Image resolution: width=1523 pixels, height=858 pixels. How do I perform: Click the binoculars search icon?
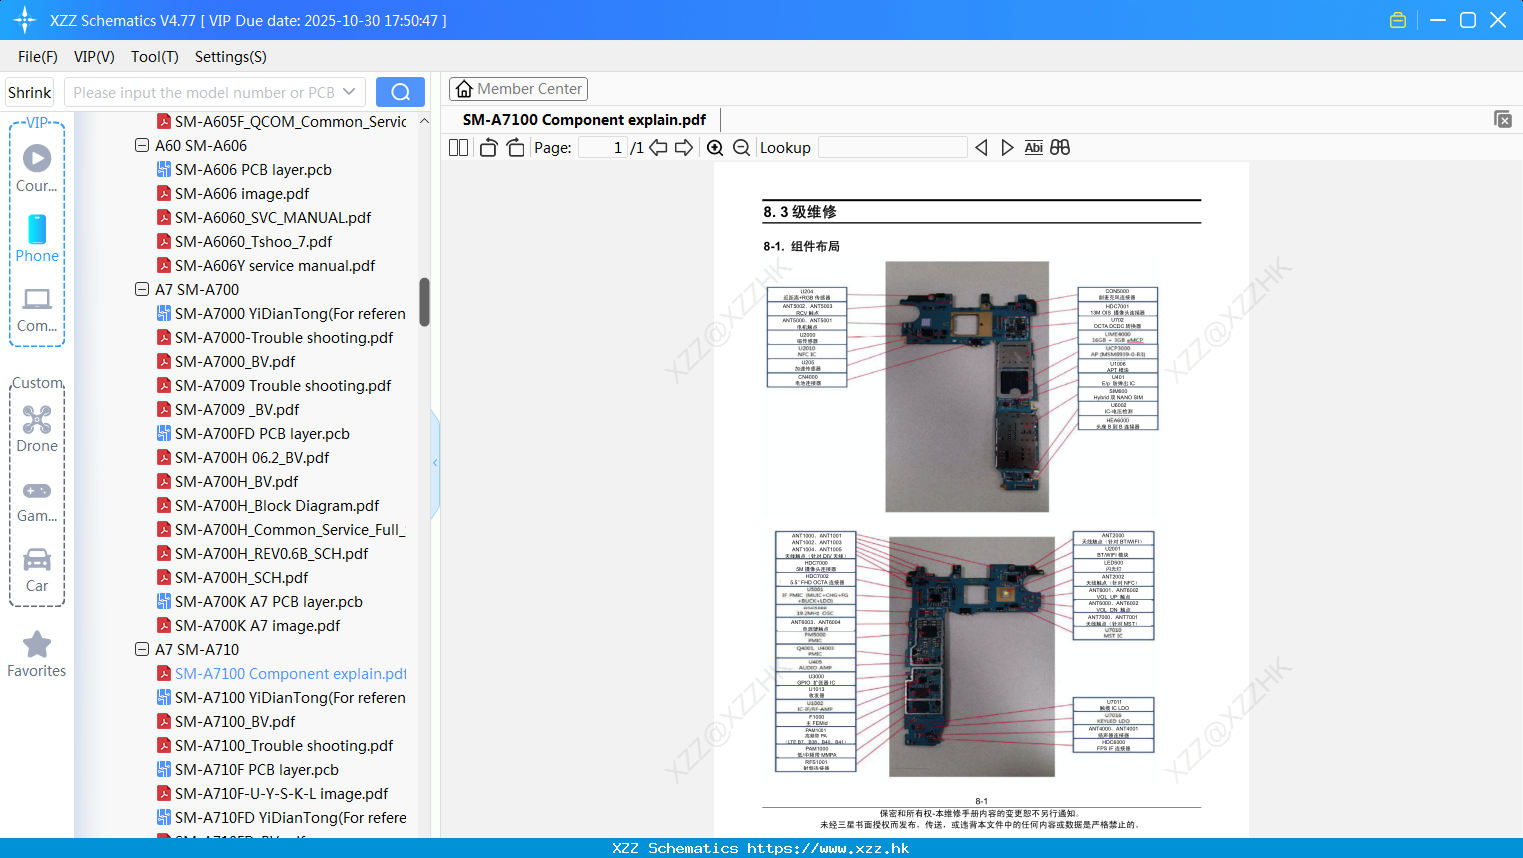pyautogui.click(x=1060, y=147)
